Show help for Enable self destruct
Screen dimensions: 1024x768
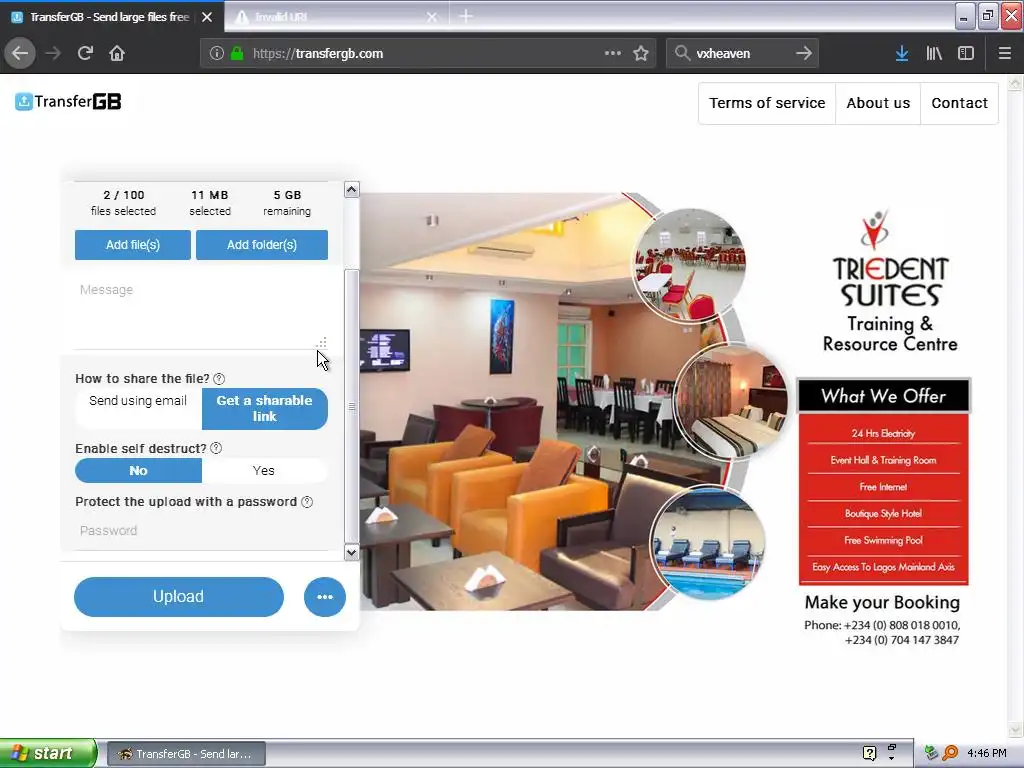216,448
